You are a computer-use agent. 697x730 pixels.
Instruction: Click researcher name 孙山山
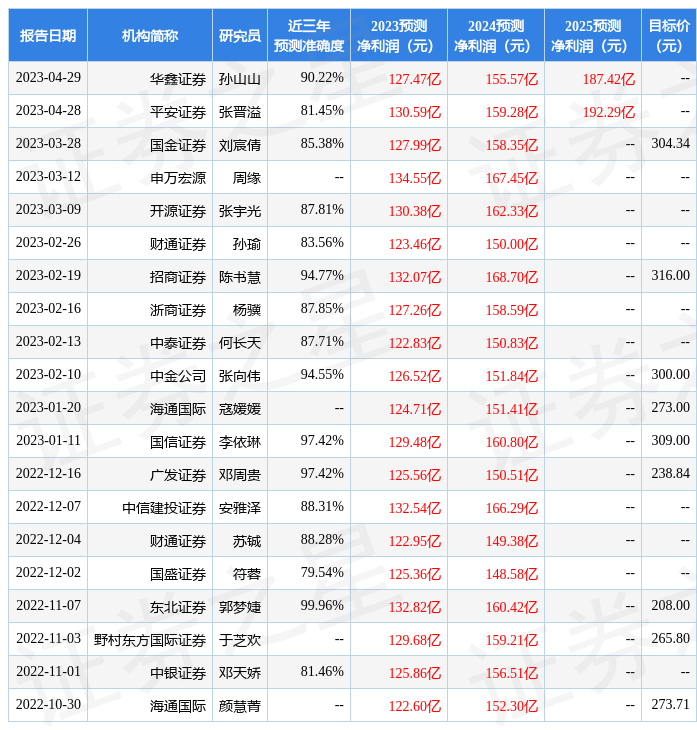click(x=240, y=79)
